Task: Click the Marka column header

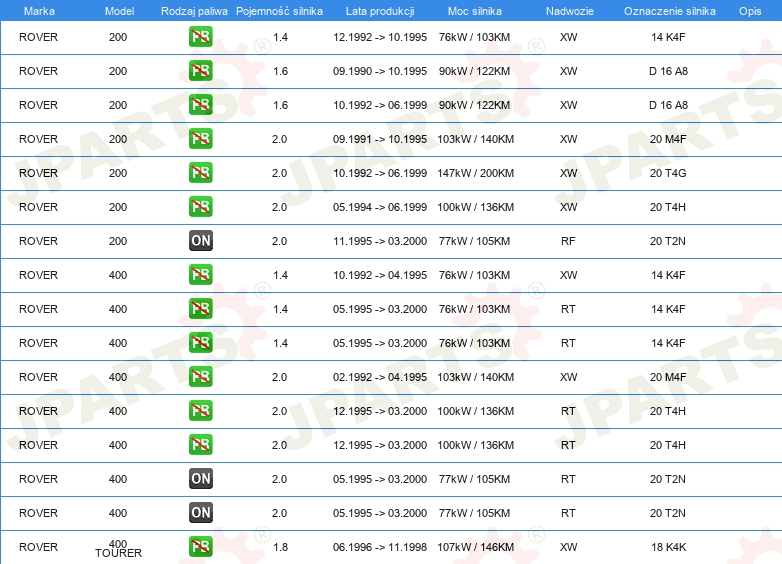Action: (x=39, y=11)
